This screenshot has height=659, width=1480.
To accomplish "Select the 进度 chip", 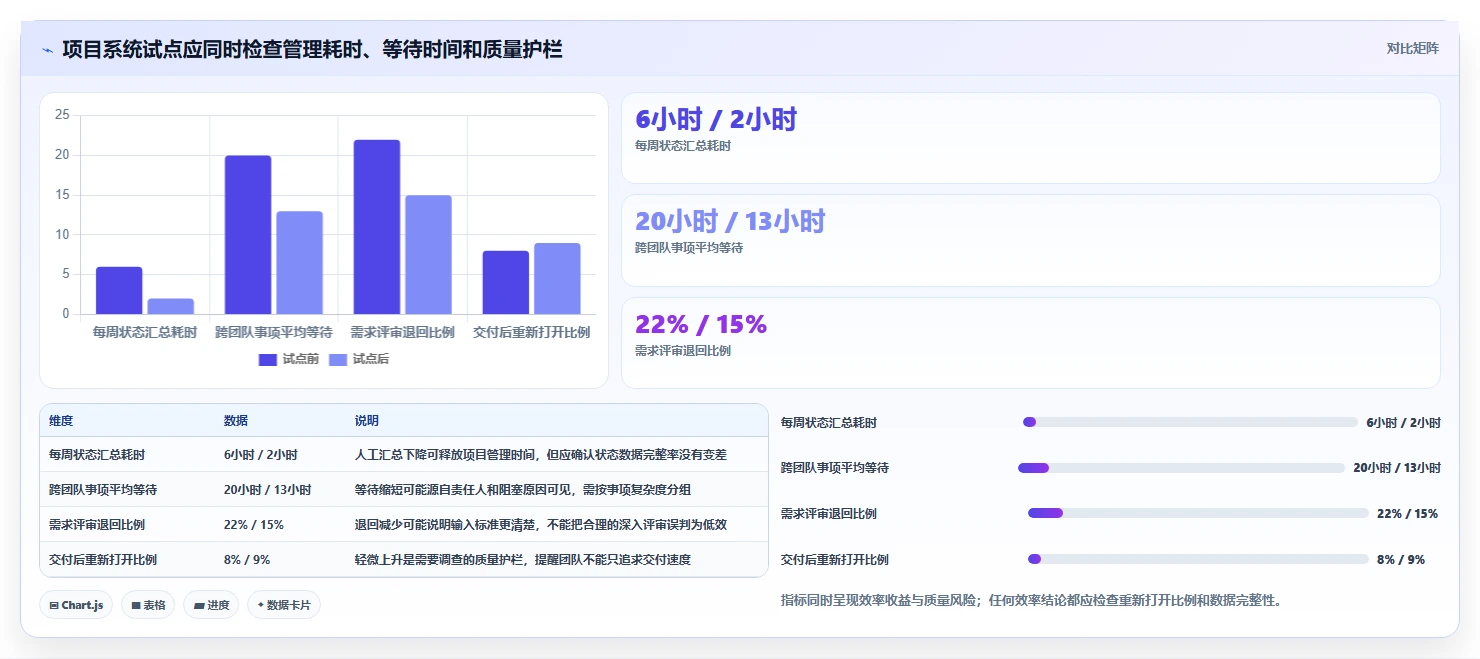I will coord(211,605).
